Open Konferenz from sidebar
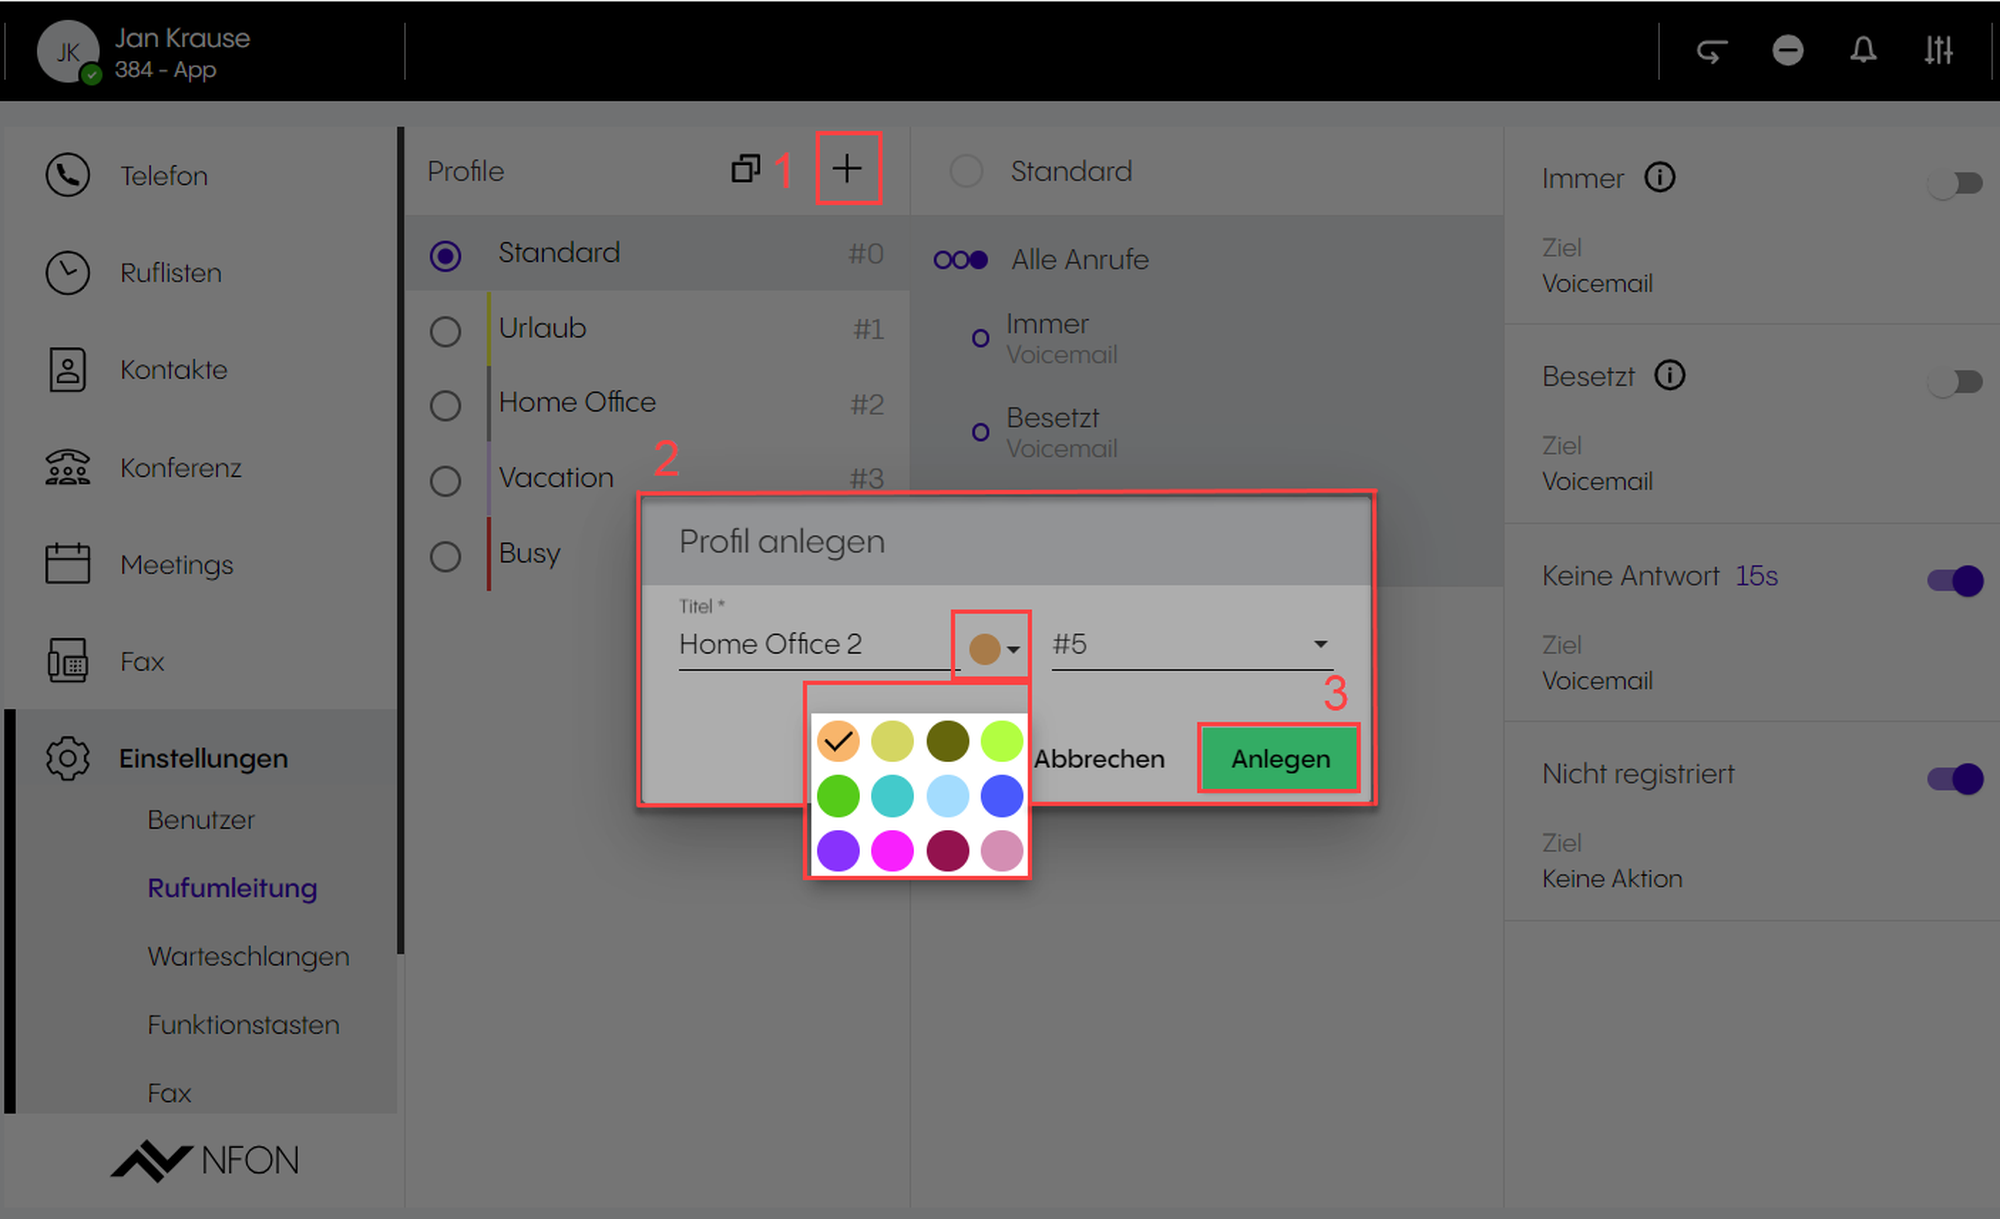This screenshot has width=2000, height=1219. click(x=180, y=468)
